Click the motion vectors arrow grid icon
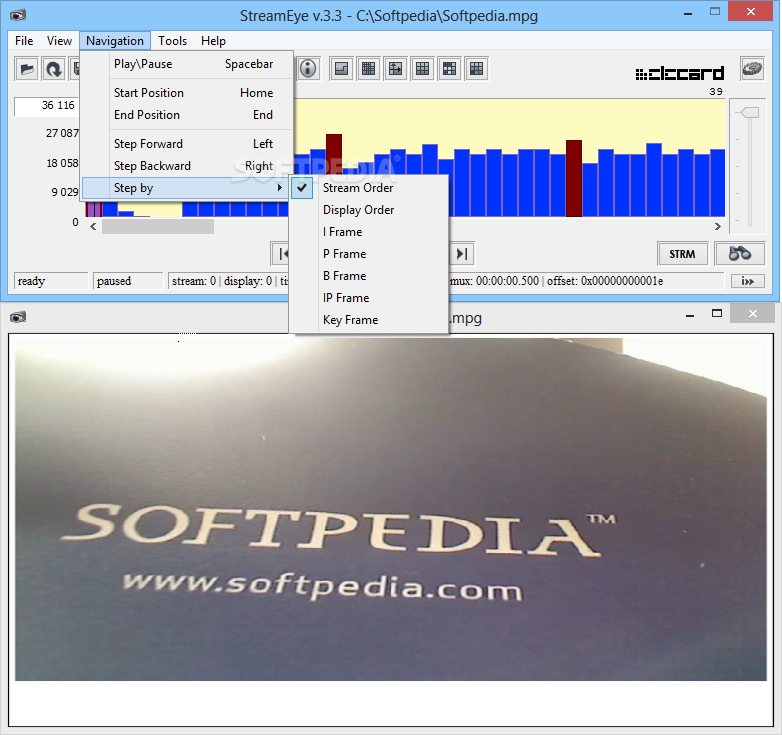The image size is (782, 735). [x=395, y=69]
